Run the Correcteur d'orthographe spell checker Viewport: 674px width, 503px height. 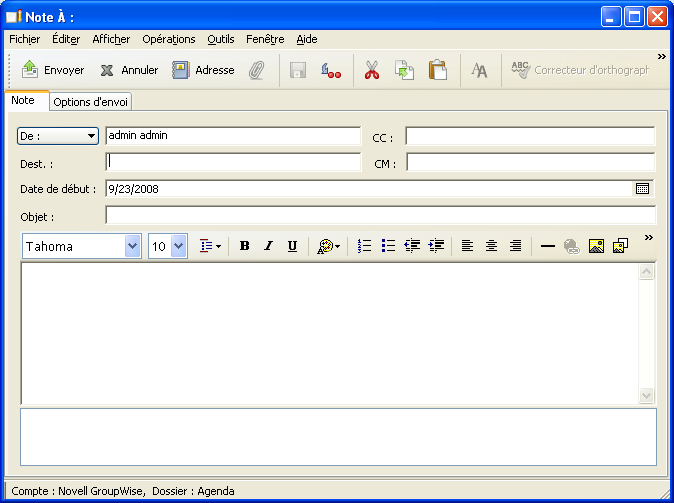point(580,70)
